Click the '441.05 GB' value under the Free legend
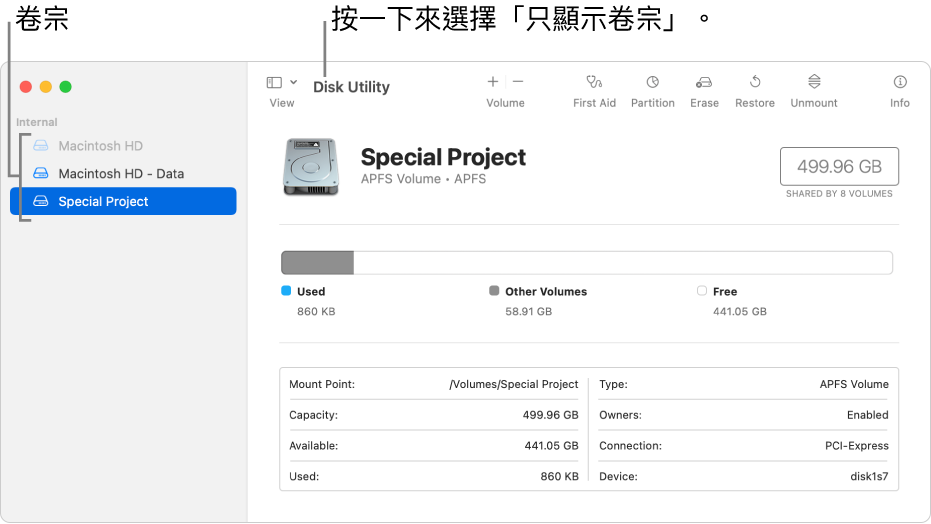Viewport: 931px width, 524px height. tap(739, 312)
